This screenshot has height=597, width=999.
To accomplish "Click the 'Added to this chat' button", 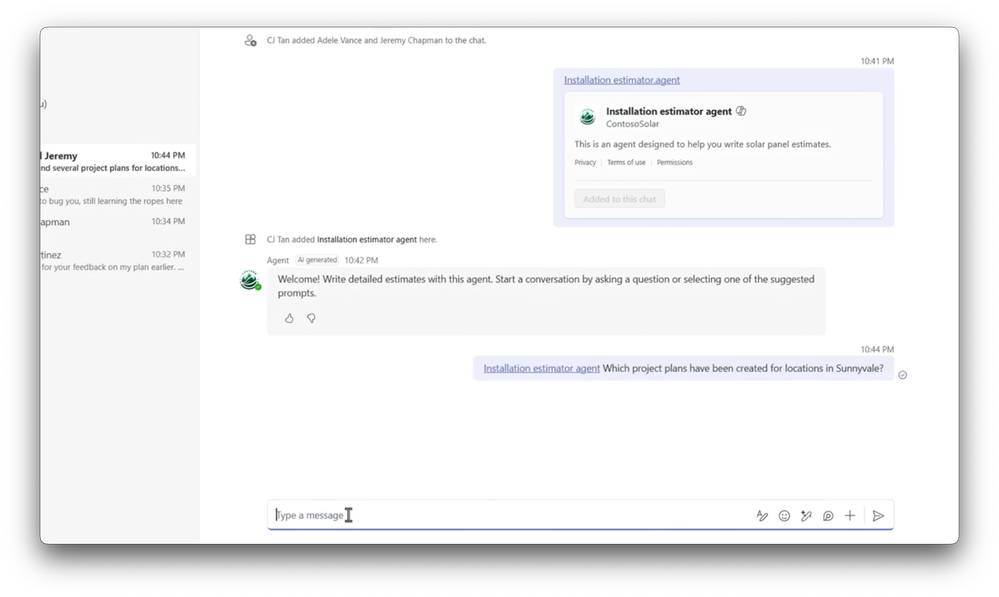I will pos(619,199).
